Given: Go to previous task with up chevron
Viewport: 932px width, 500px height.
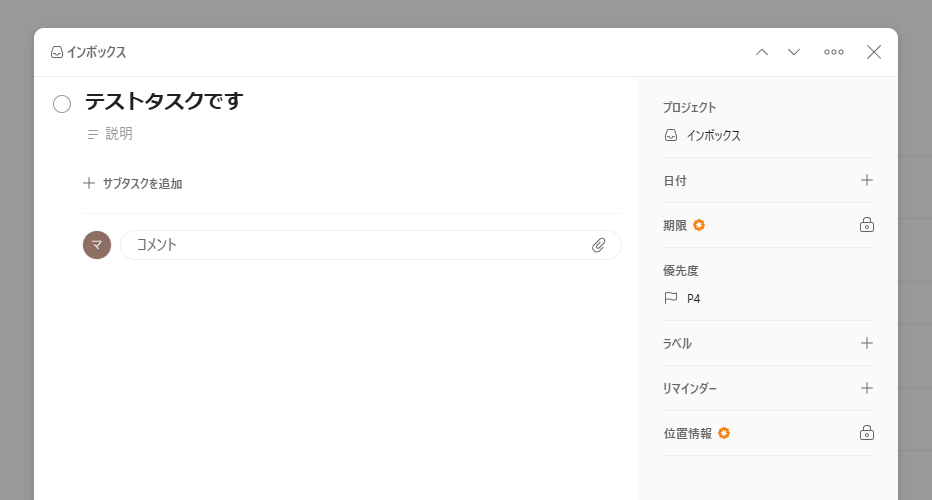Looking at the screenshot, I should 761,52.
